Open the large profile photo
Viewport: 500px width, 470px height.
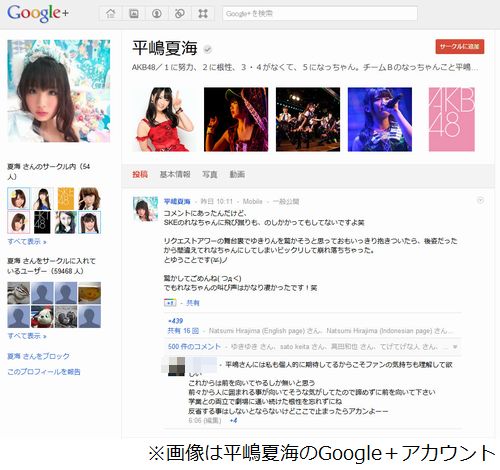pos(59,91)
